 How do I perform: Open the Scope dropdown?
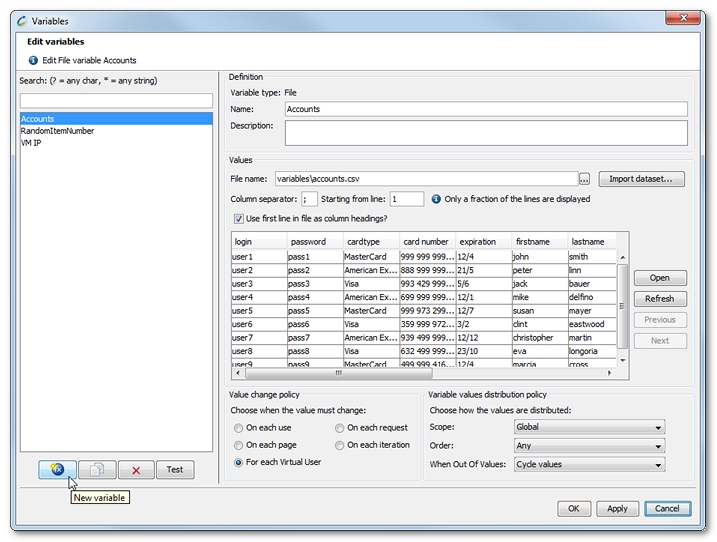[589, 427]
